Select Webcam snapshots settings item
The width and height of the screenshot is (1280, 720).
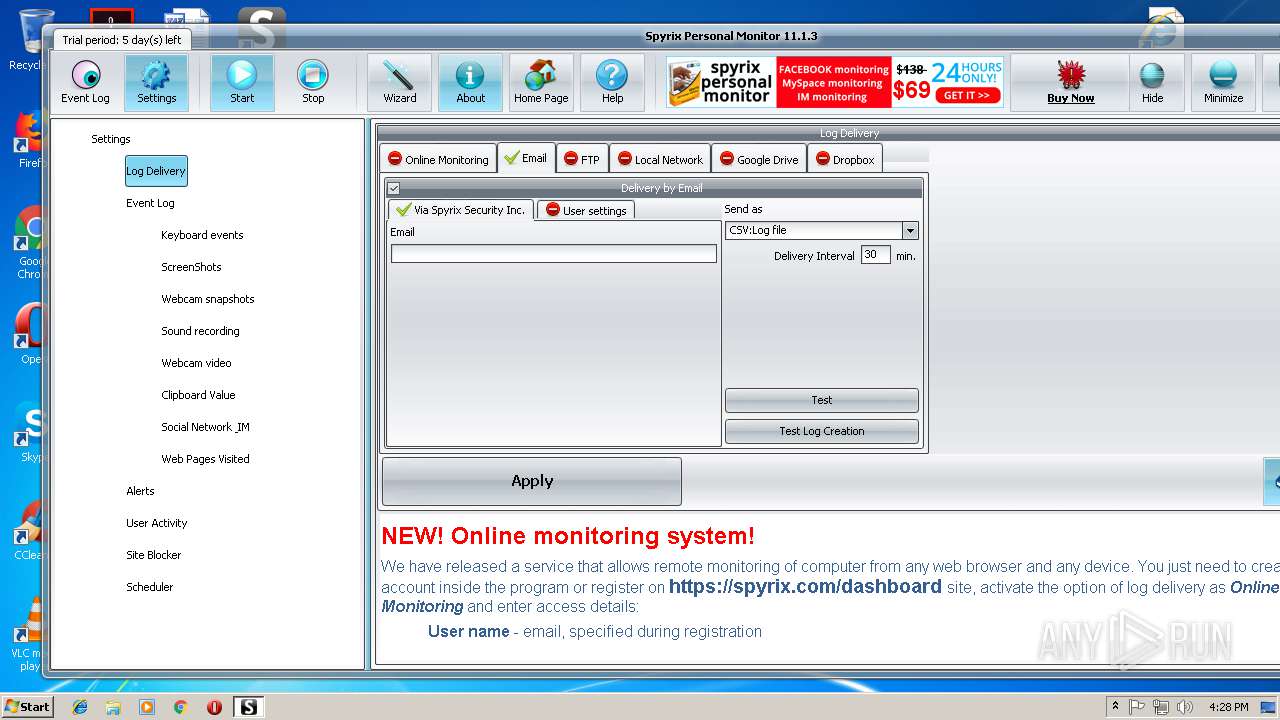208,299
